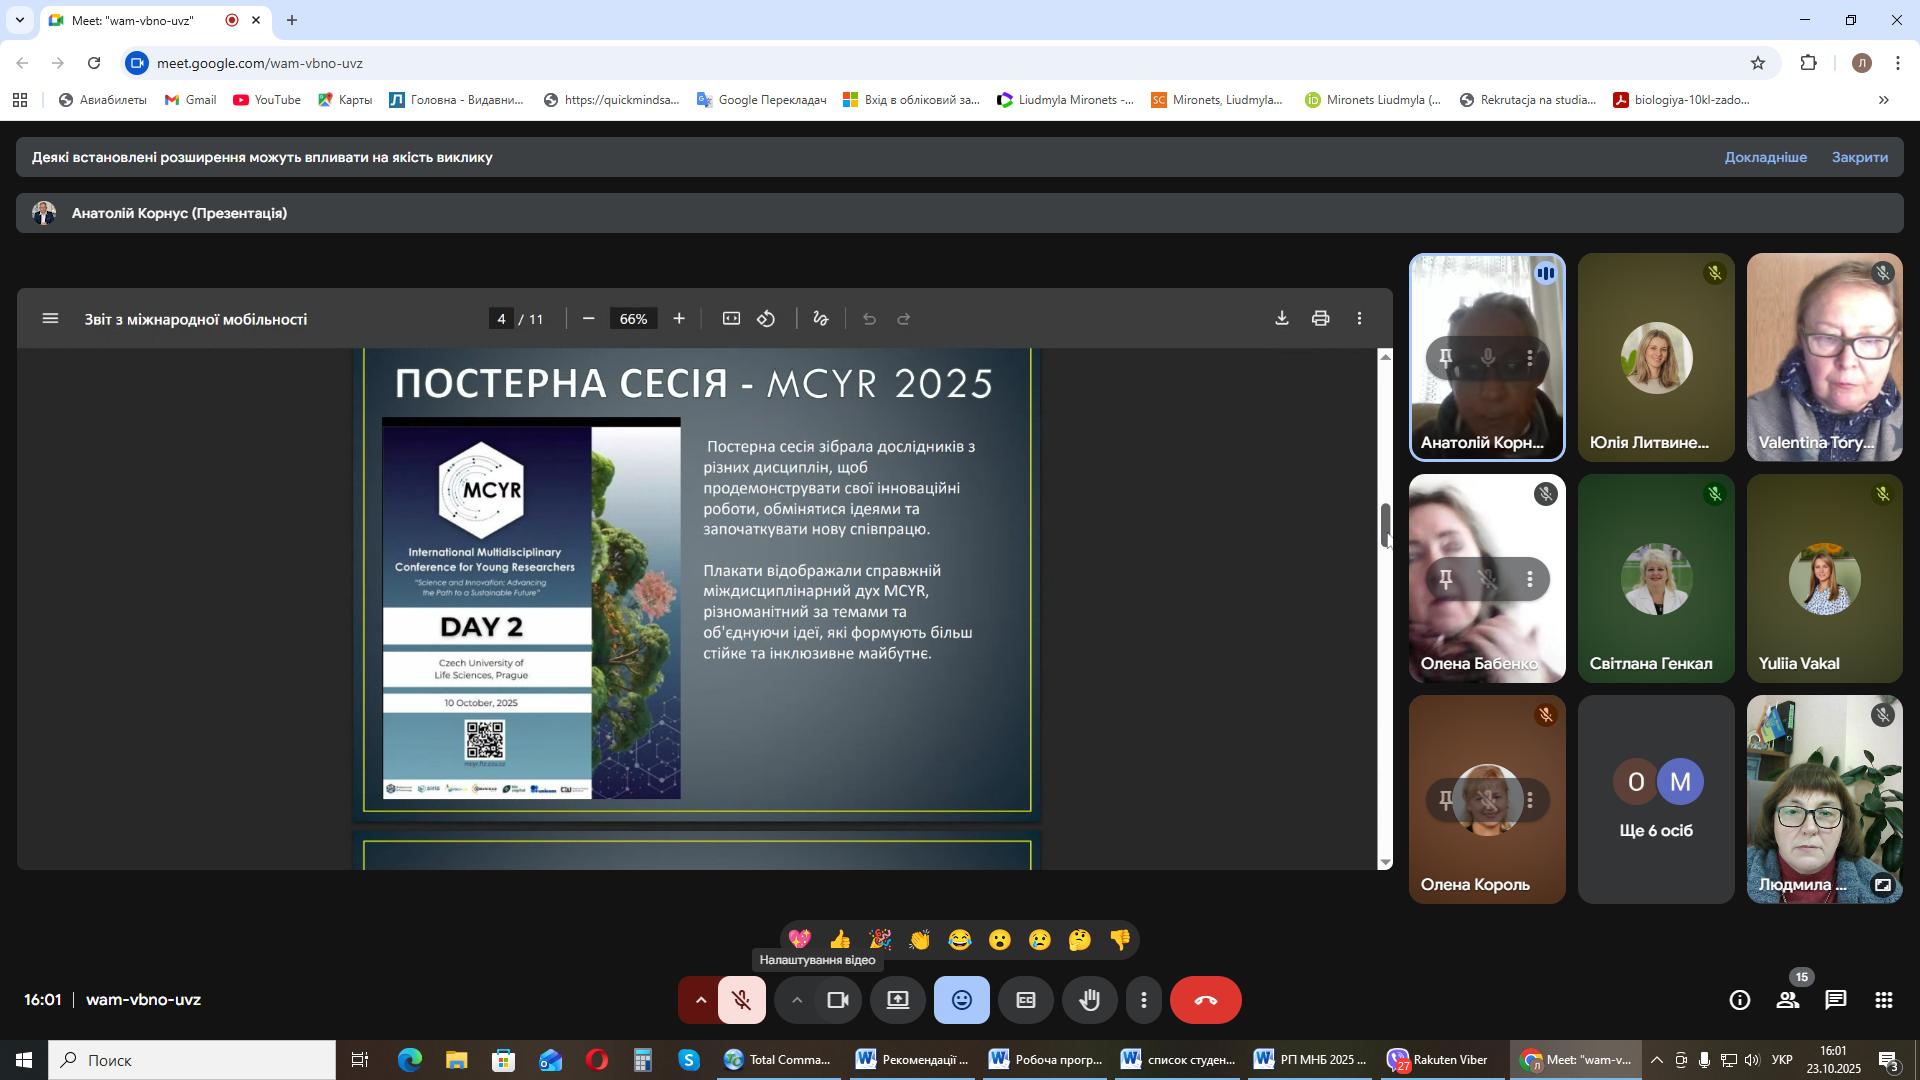Expand video settings arrow beside camera
This screenshot has height=1080, width=1920.
coord(796,1000)
